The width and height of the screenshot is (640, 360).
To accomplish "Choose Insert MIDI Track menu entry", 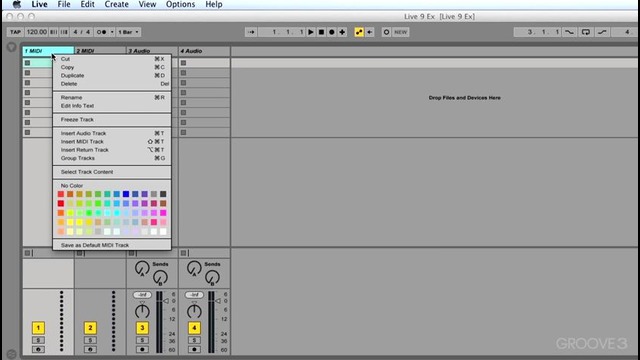I will (x=112, y=142).
